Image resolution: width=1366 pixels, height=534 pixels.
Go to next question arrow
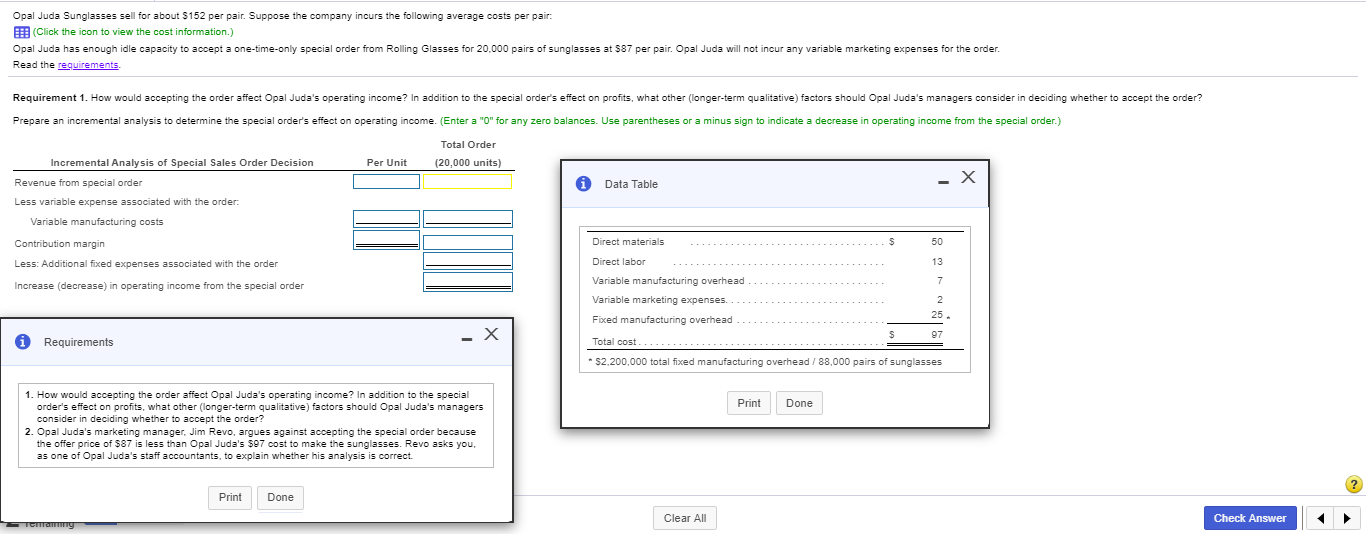[1348, 518]
